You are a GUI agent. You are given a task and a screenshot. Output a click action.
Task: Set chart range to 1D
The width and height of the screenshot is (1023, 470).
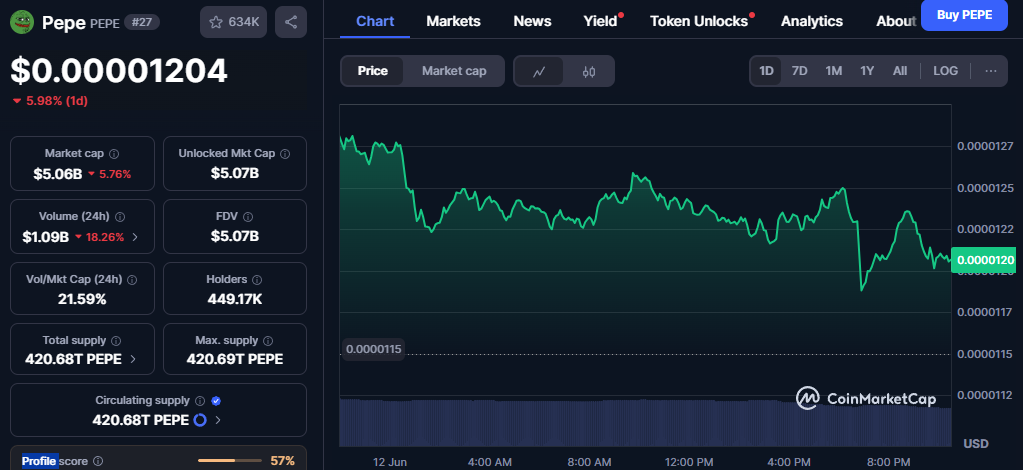pos(767,70)
